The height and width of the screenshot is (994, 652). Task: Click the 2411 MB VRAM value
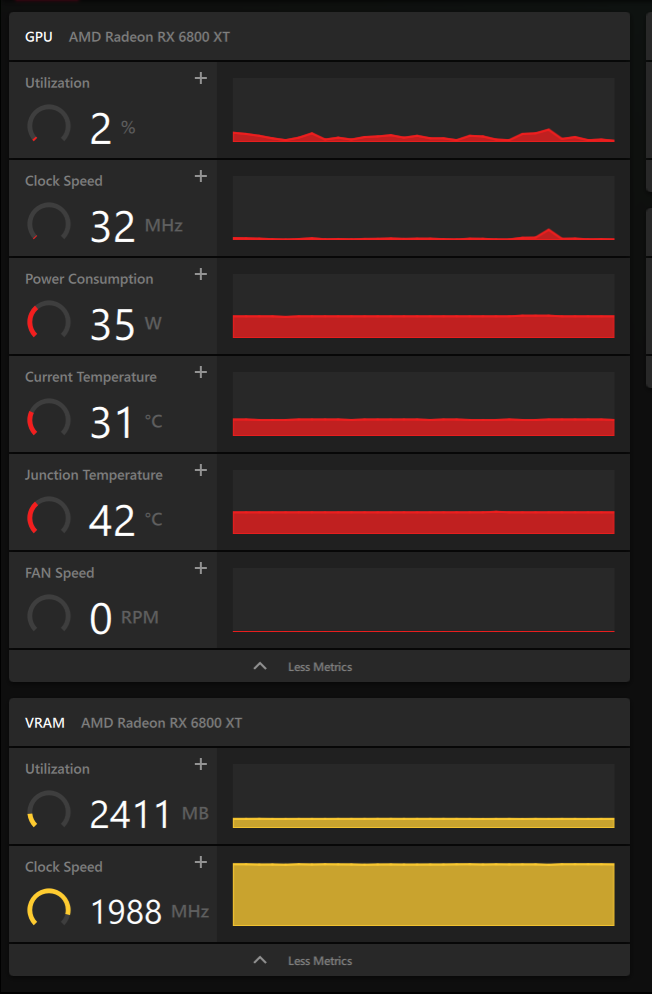pos(150,814)
